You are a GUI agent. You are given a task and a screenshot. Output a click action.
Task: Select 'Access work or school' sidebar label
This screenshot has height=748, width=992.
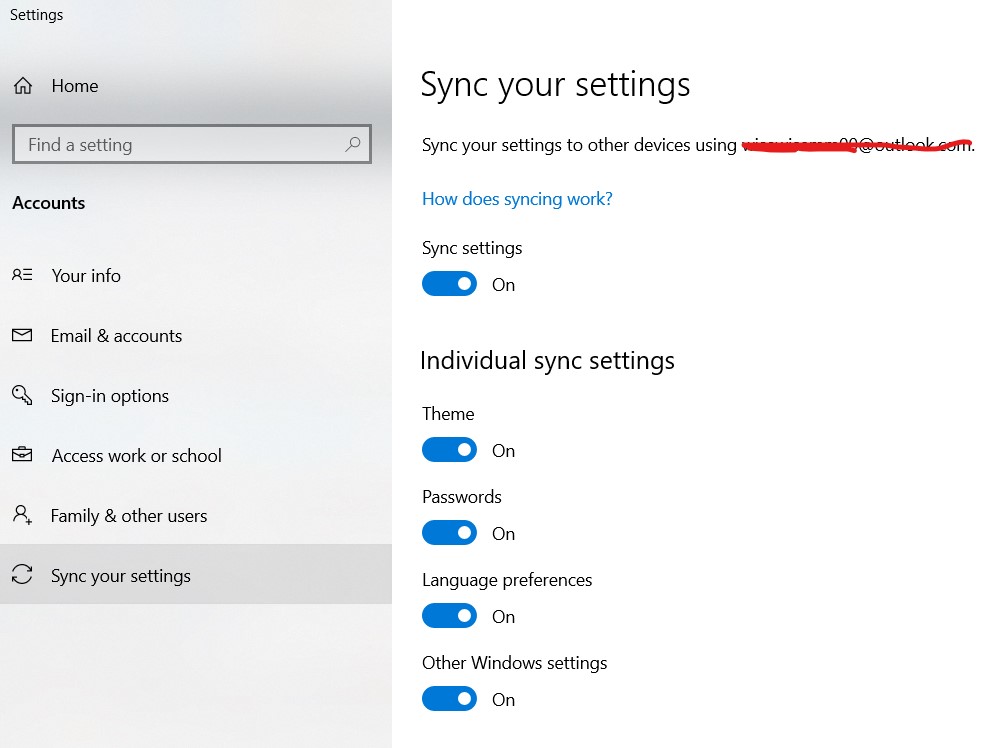tap(136, 456)
